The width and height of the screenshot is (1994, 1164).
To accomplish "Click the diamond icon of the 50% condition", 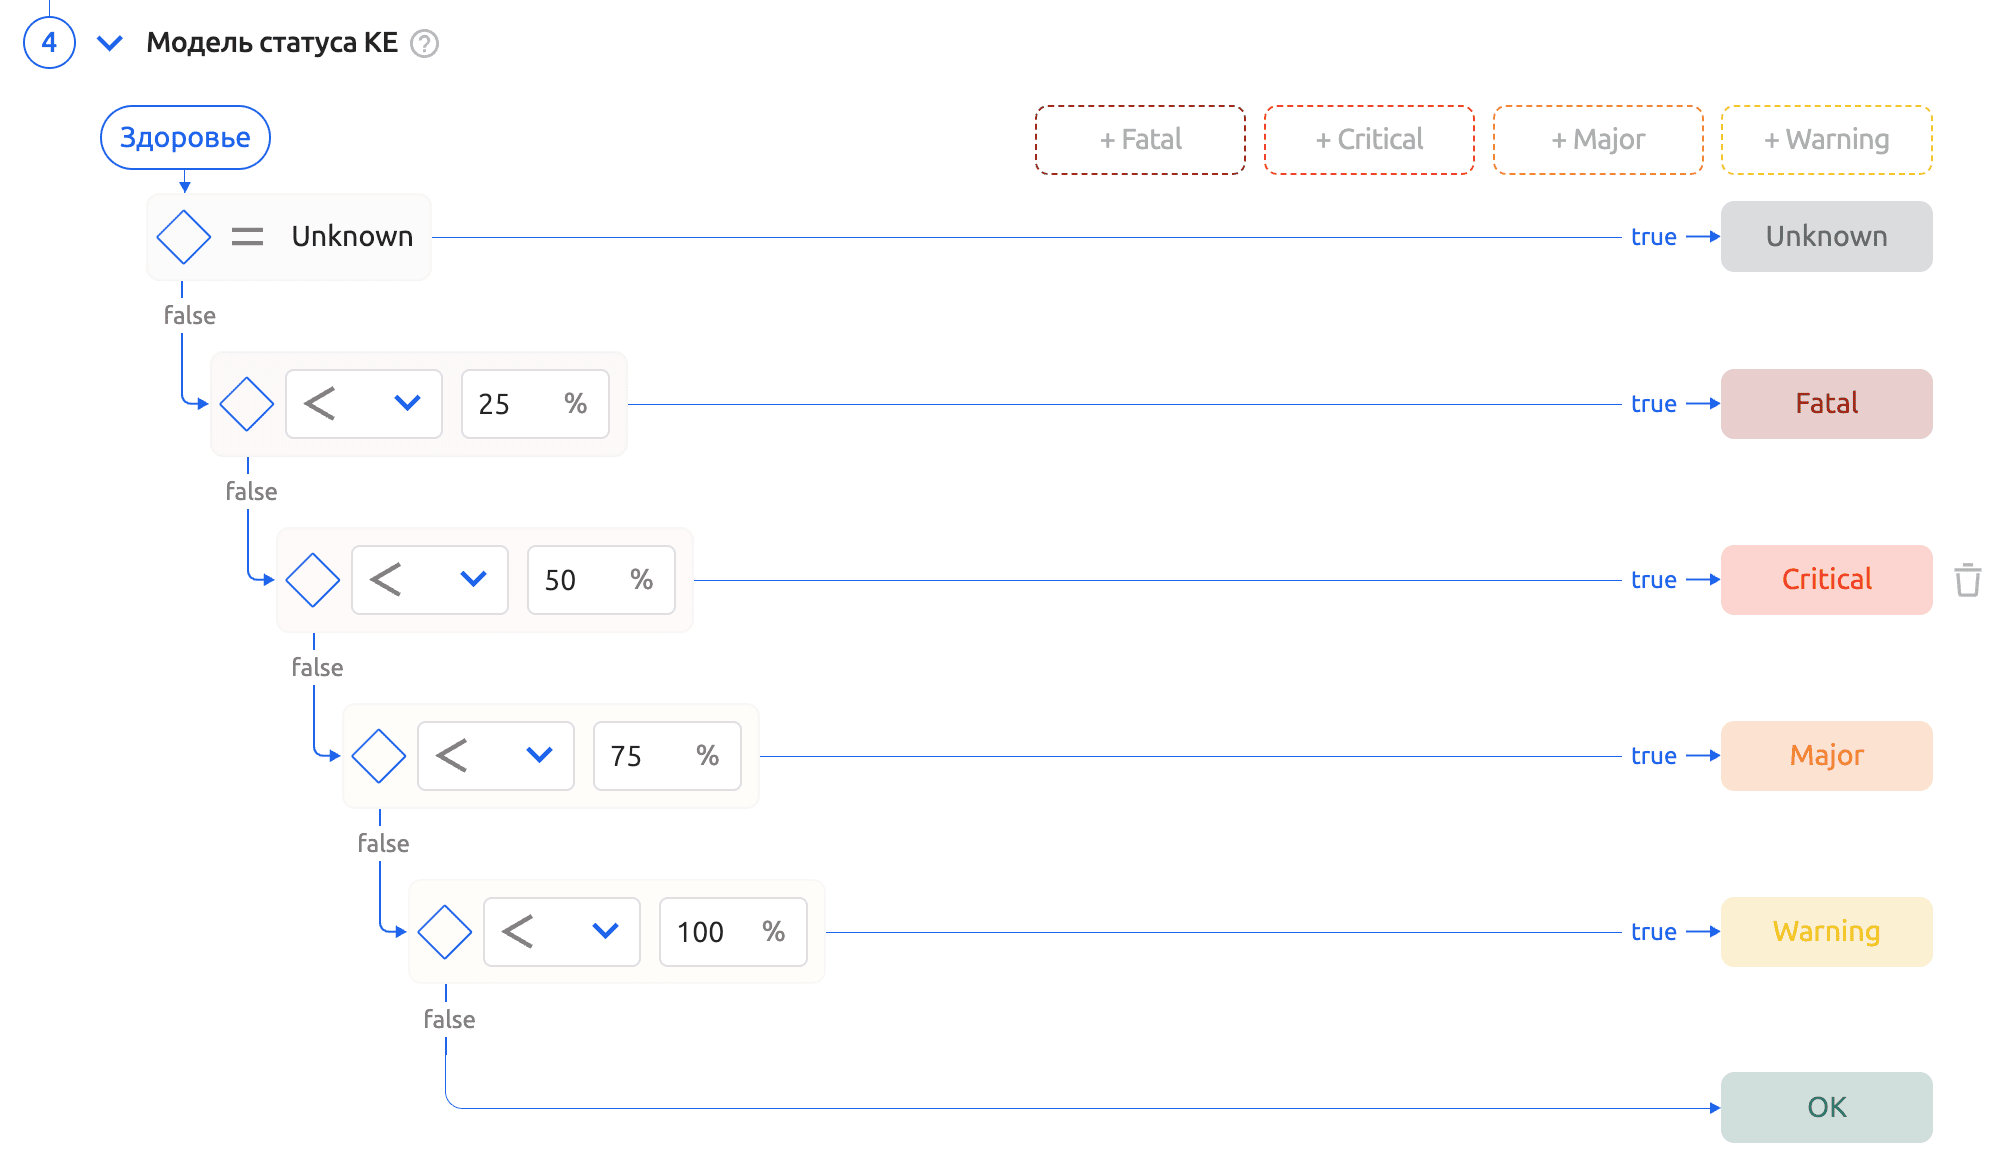I will pos(313,580).
